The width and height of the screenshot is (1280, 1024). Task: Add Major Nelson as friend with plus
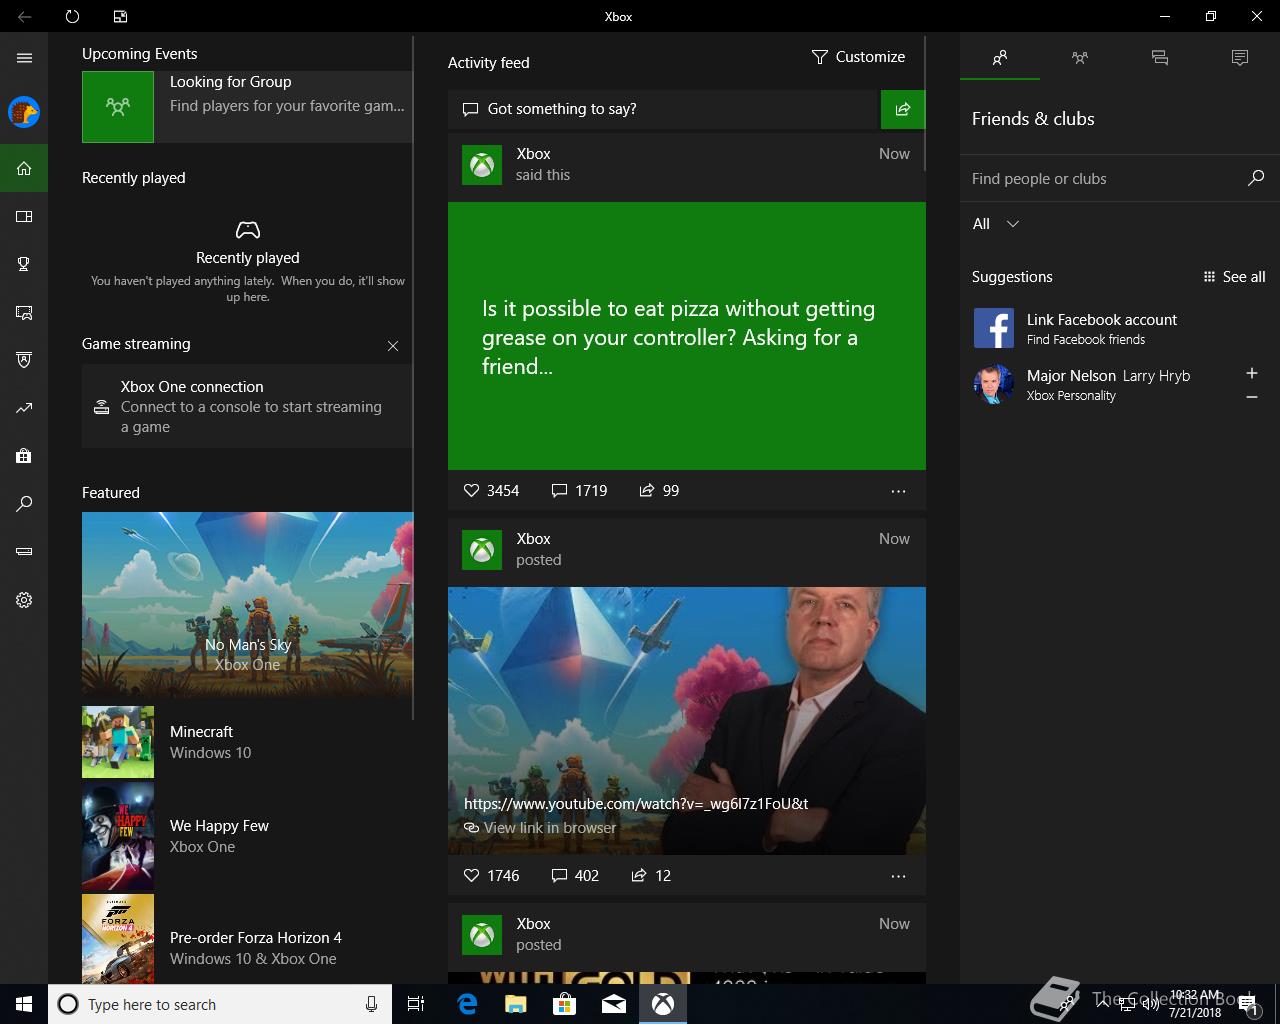[1252, 373]
